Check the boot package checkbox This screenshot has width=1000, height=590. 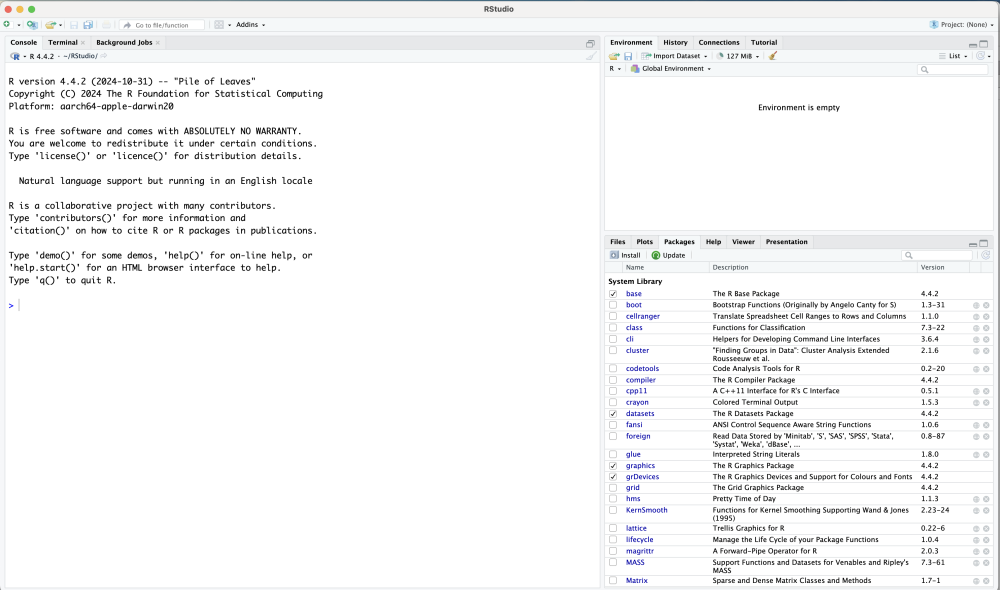613,305
